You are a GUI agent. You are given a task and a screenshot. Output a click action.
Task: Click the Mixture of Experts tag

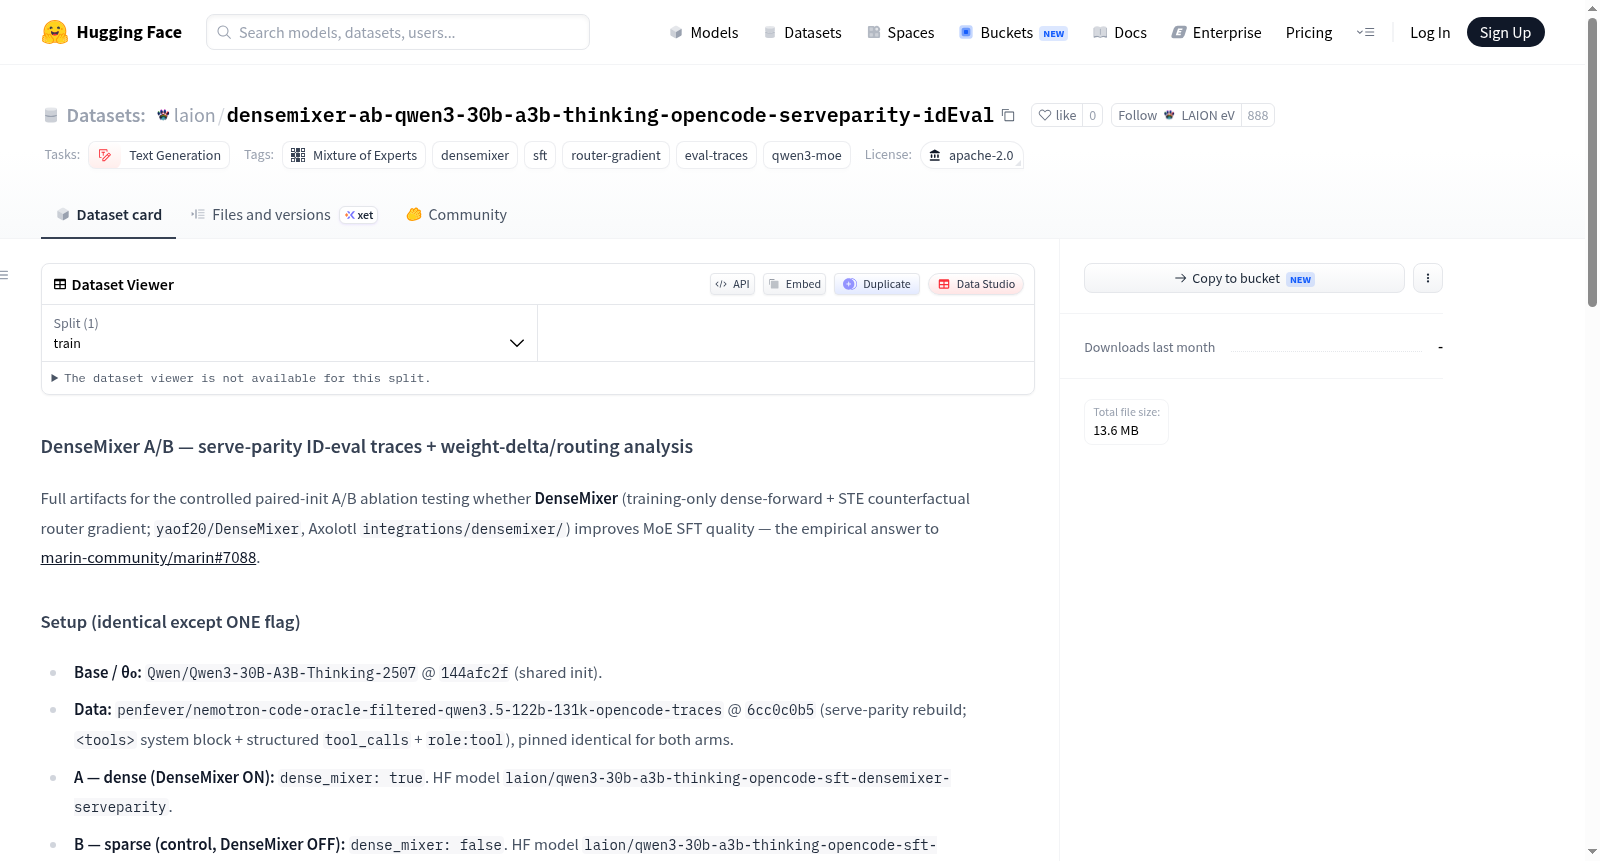pos(354,155)
